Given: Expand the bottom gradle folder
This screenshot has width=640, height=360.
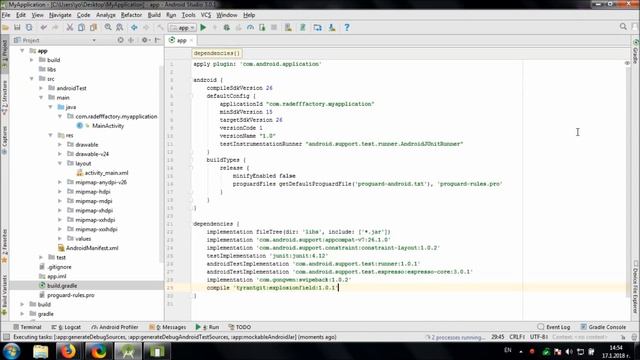Looking at the screenshot, I should pos(22,314).
